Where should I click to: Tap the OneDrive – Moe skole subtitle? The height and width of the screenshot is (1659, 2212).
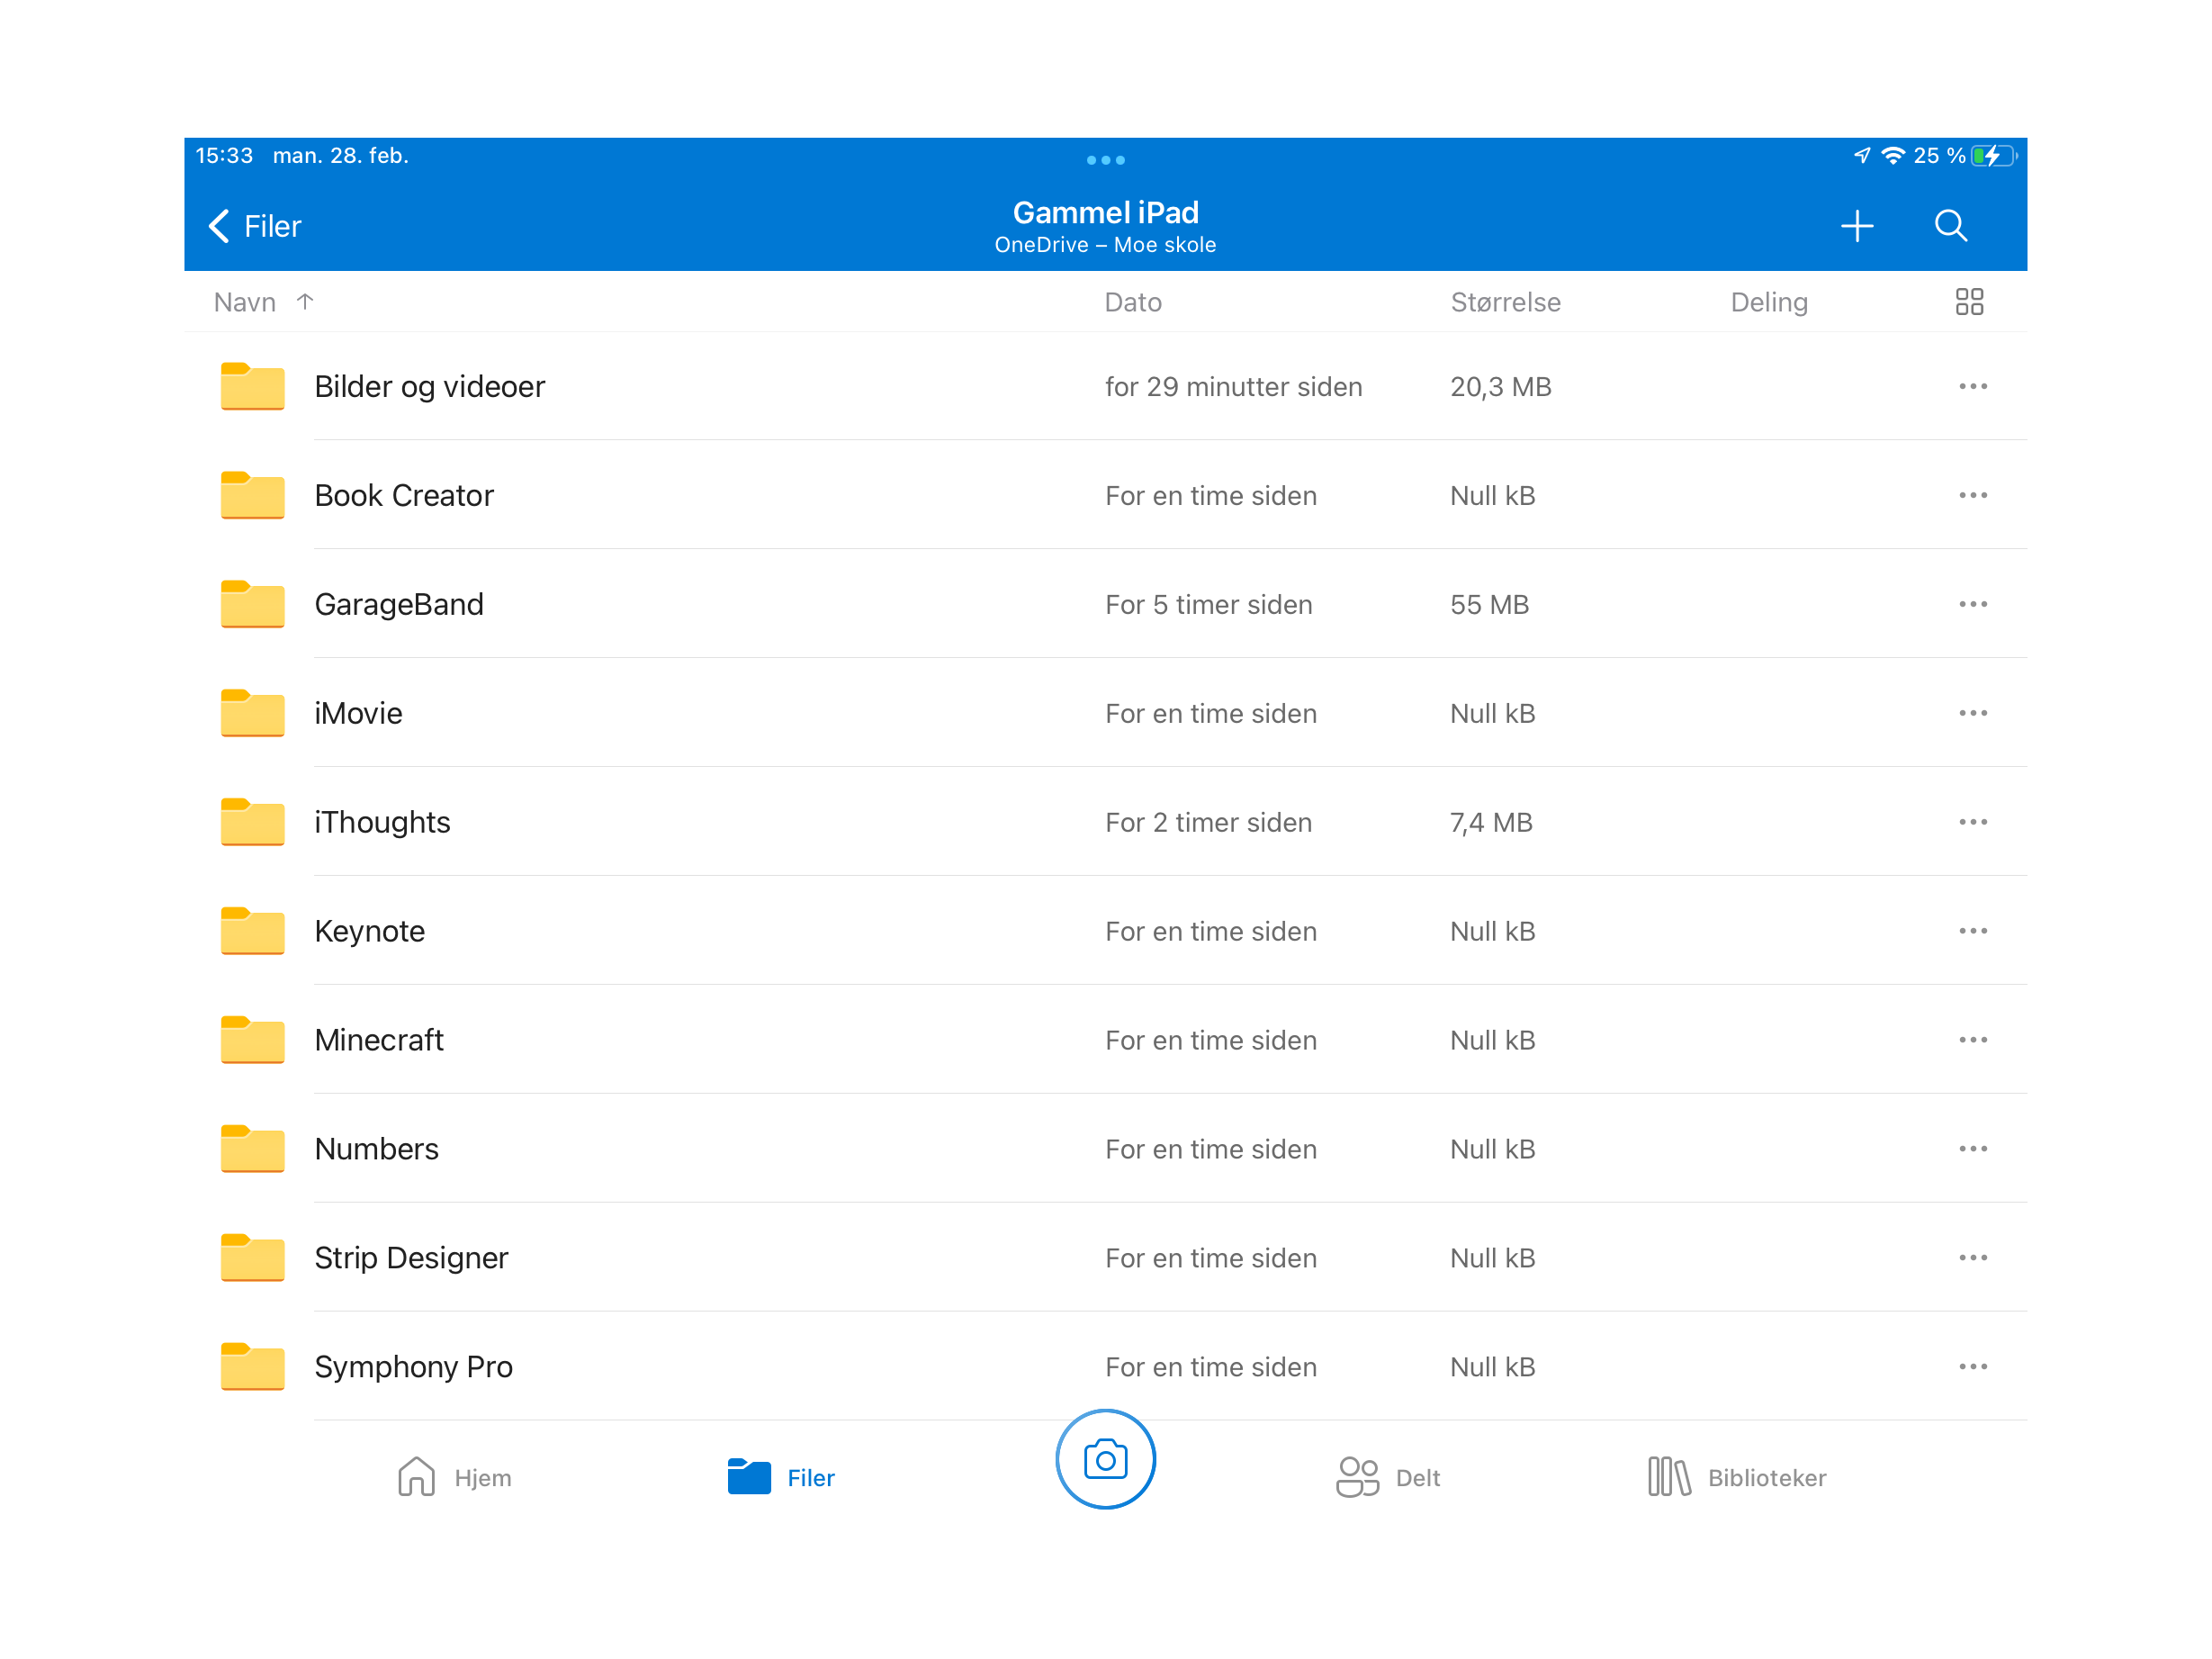click(1105, 245)
